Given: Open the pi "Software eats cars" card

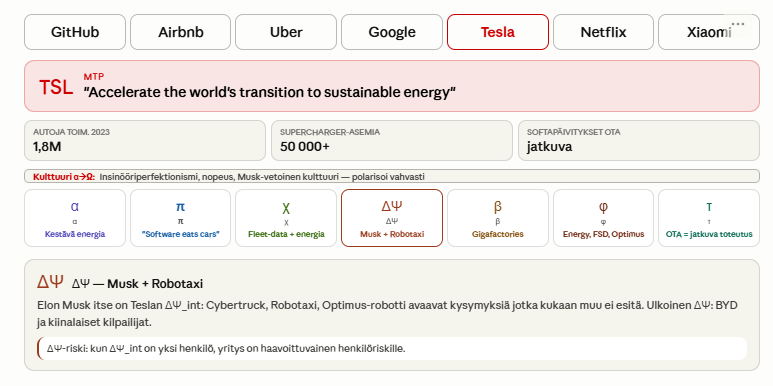Looking at the screenshot, I should coord(180,218).
